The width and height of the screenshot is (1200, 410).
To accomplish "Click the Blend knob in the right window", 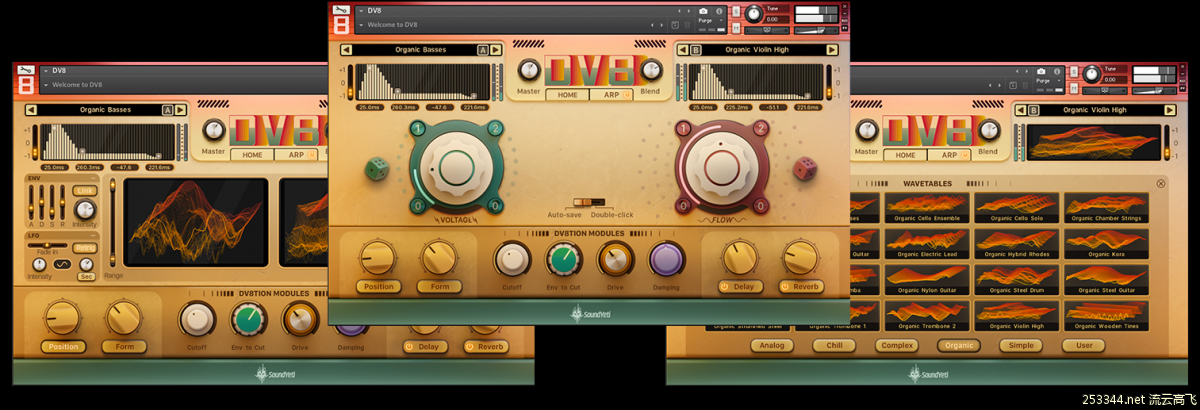I will coord(987,130).
